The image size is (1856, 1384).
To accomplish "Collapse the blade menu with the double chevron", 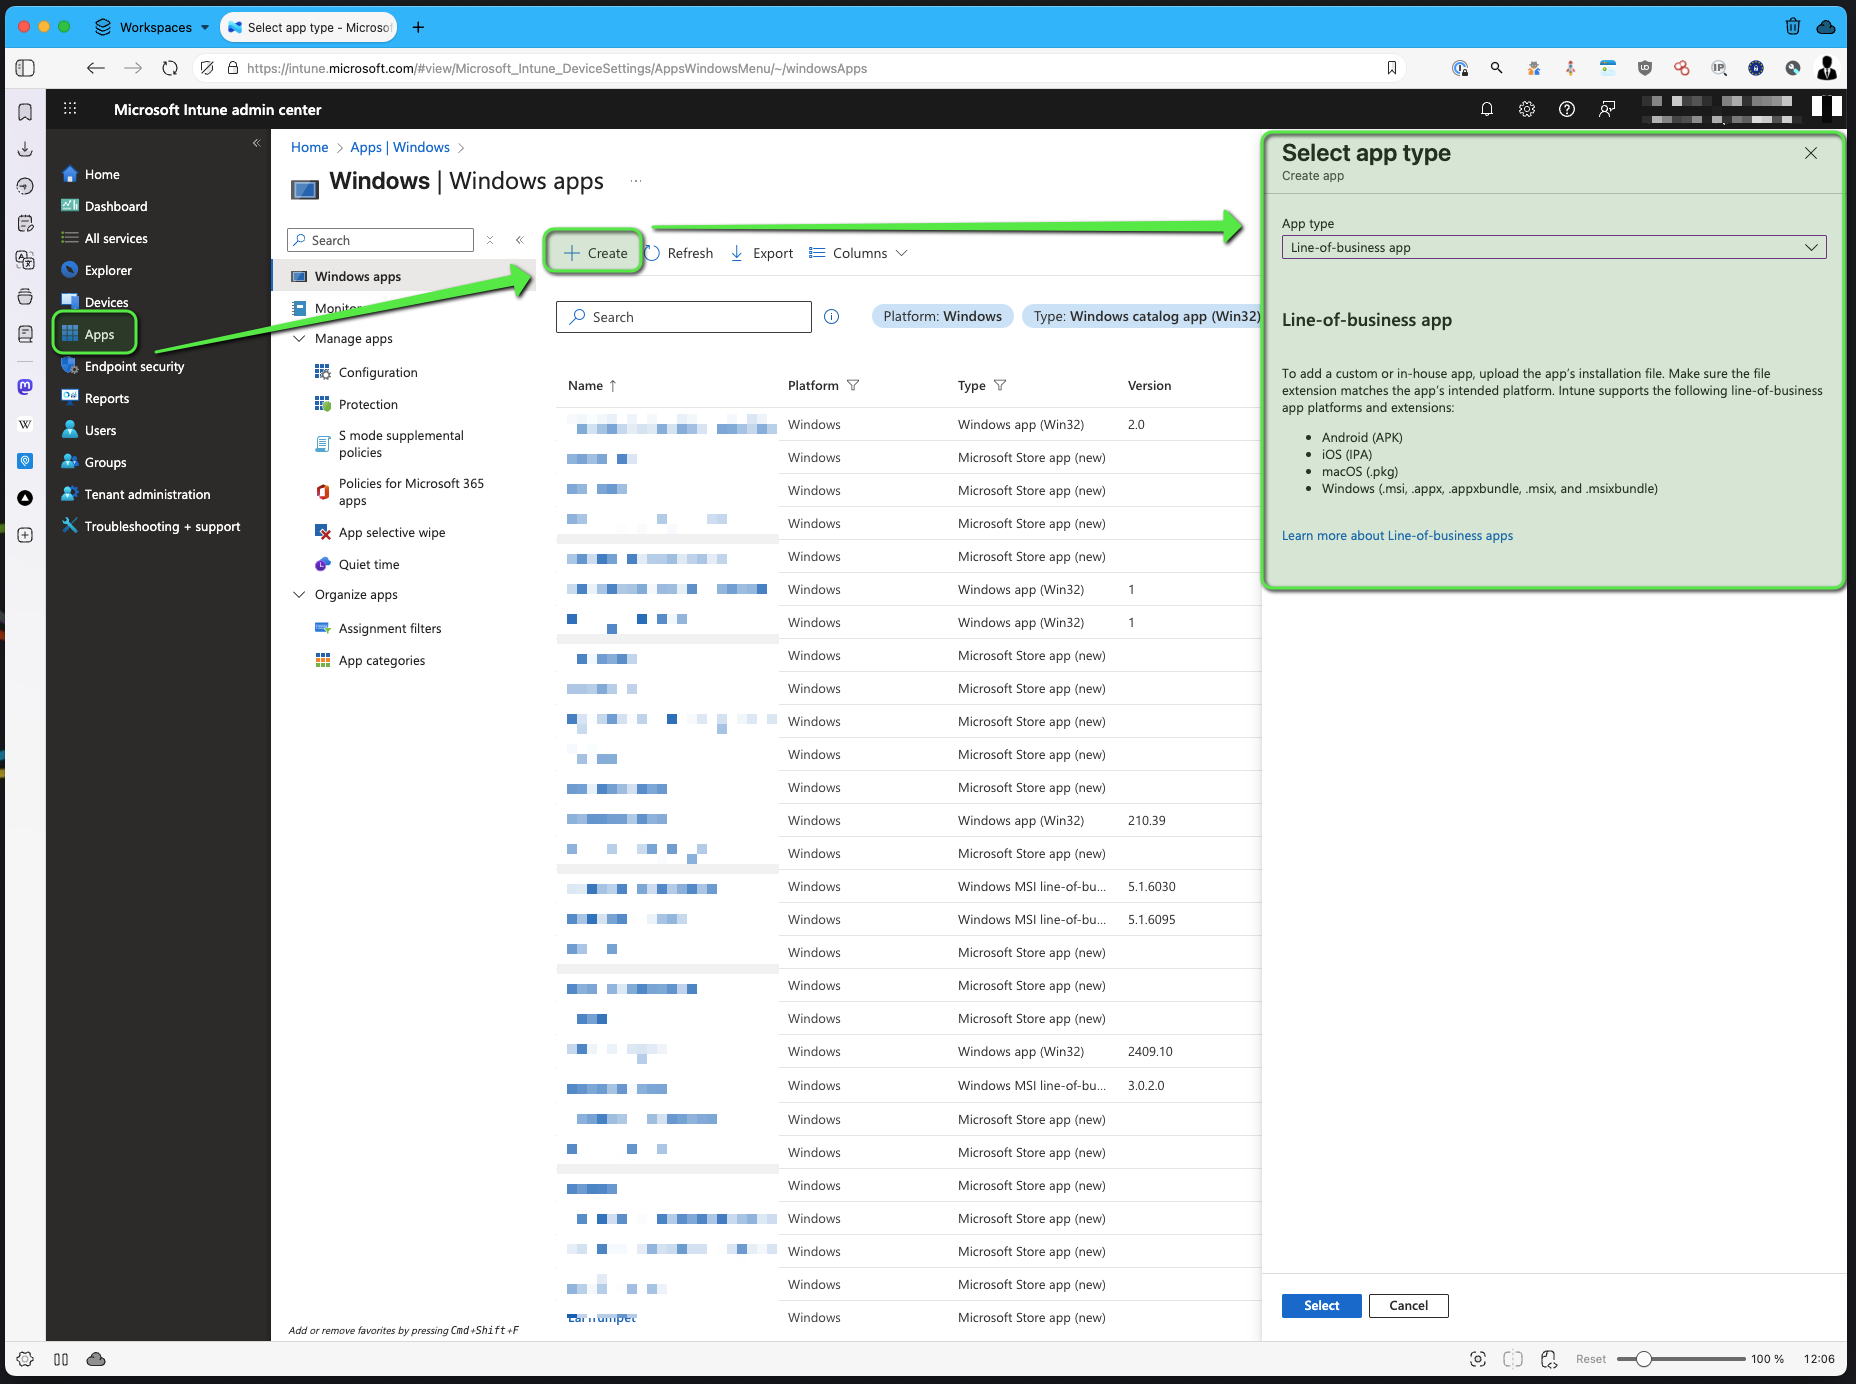I will click(519, 240).
